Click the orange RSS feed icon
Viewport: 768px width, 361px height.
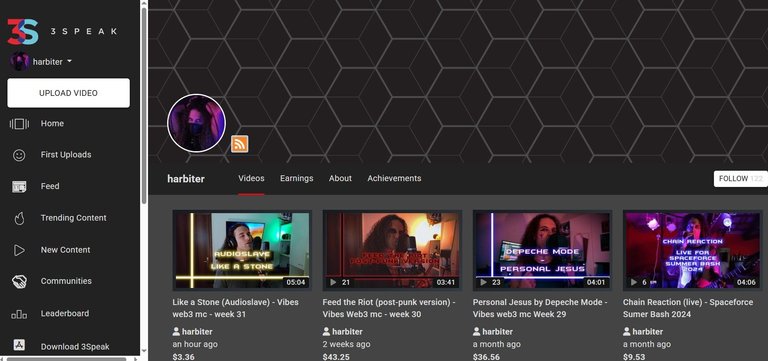pyautogui.click(x=240, y=144)
